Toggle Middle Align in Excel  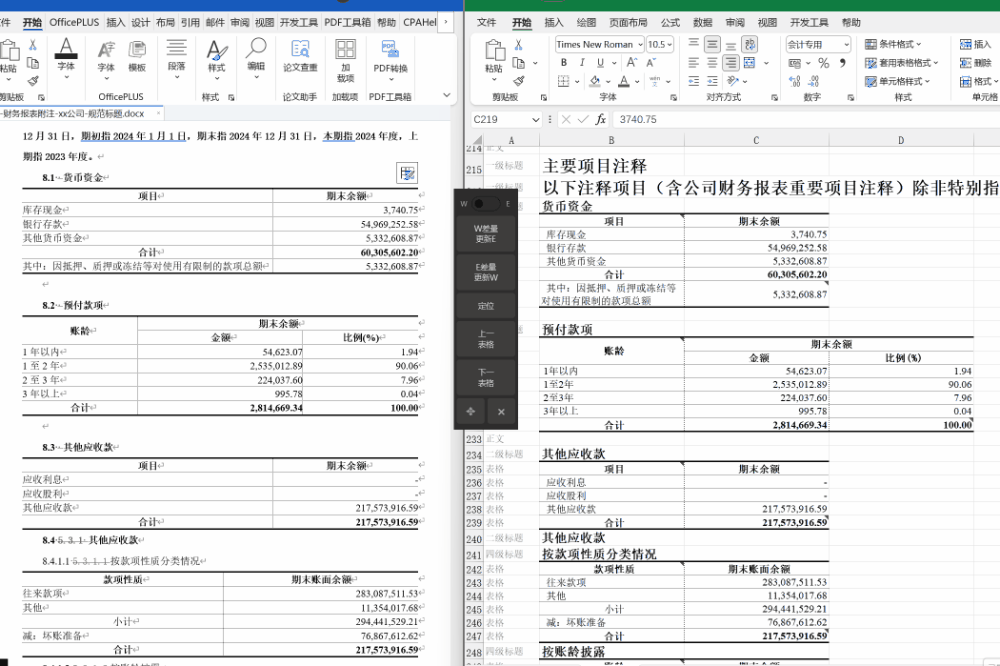(x=712, y=44)
